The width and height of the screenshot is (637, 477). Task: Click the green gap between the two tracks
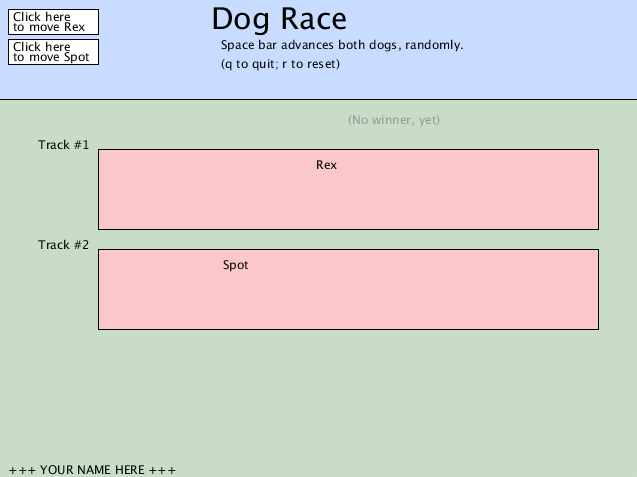350,240
